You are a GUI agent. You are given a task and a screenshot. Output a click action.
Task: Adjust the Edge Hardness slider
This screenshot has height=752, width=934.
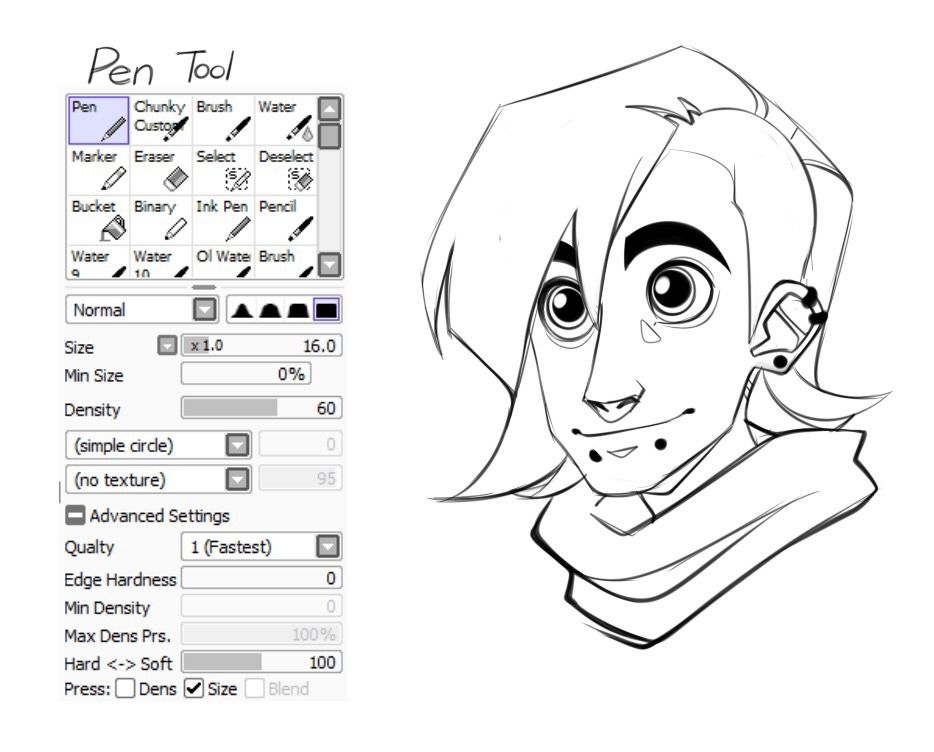coord(261,578)
